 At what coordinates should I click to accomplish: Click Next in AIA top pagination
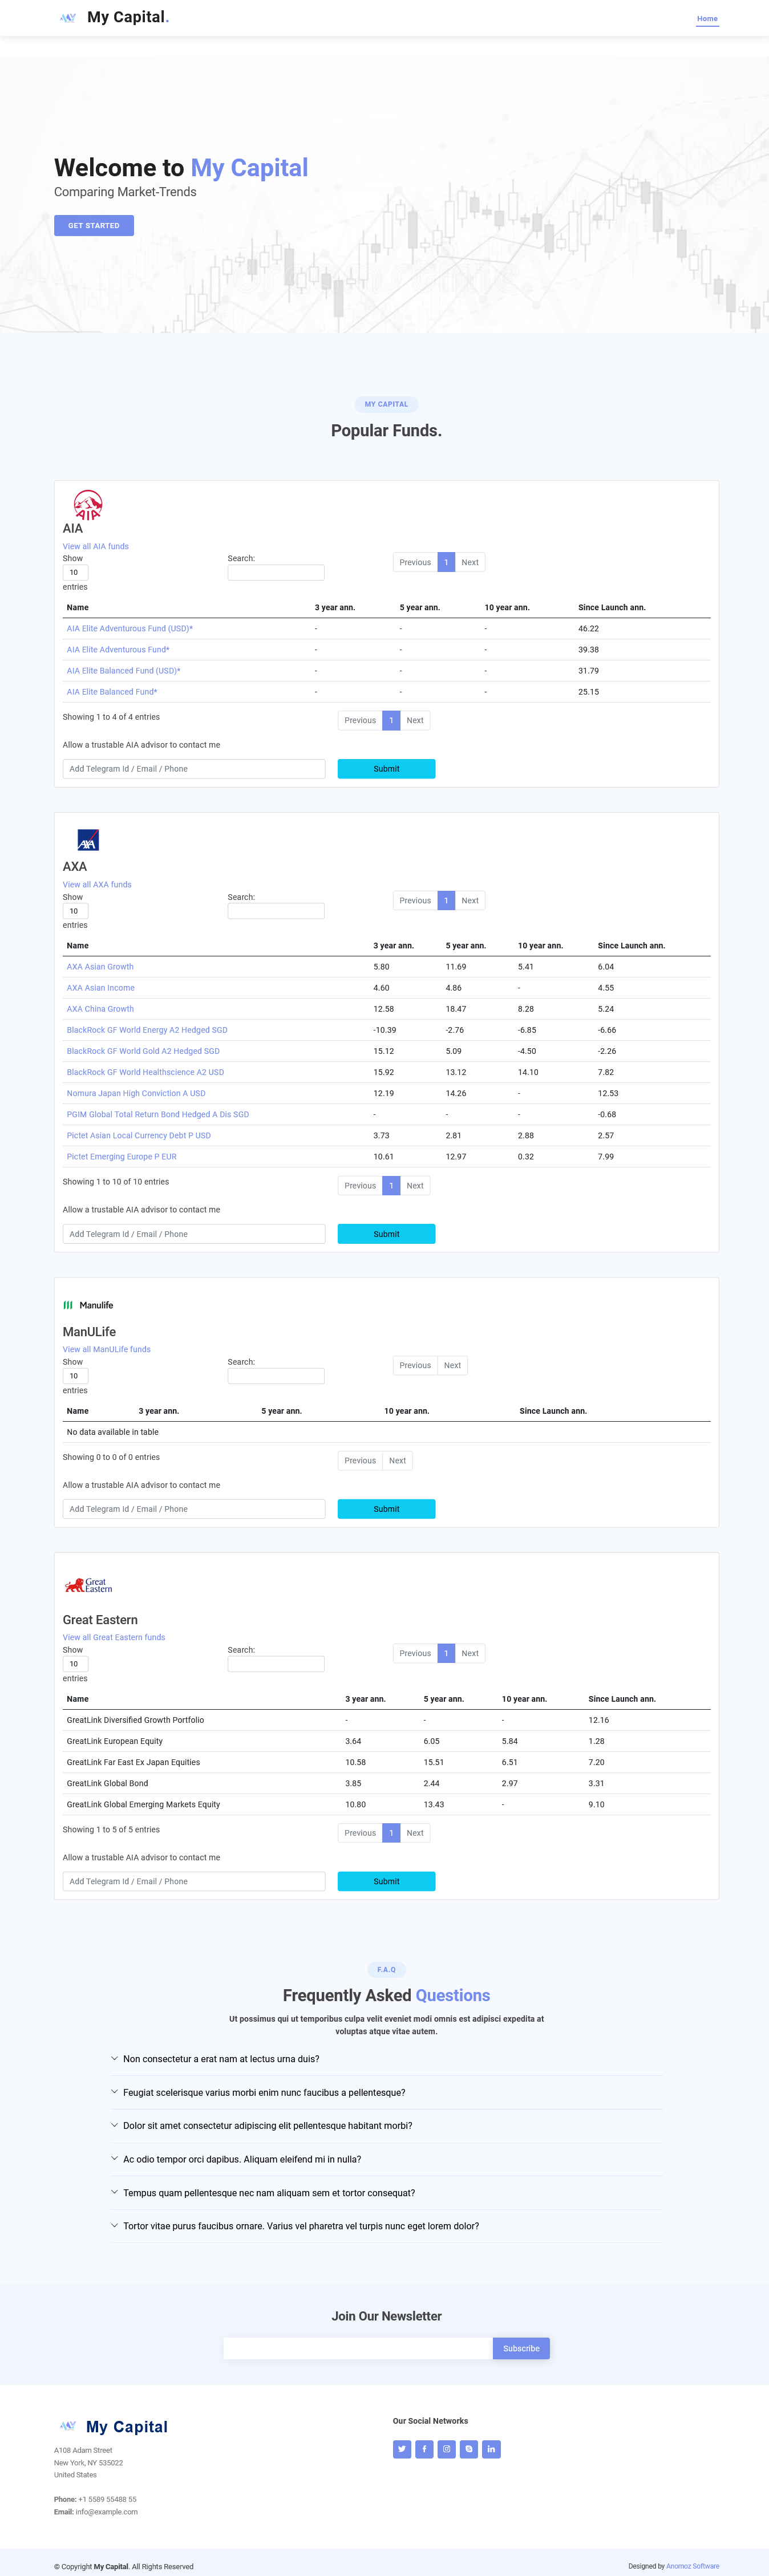coord(470,562)
